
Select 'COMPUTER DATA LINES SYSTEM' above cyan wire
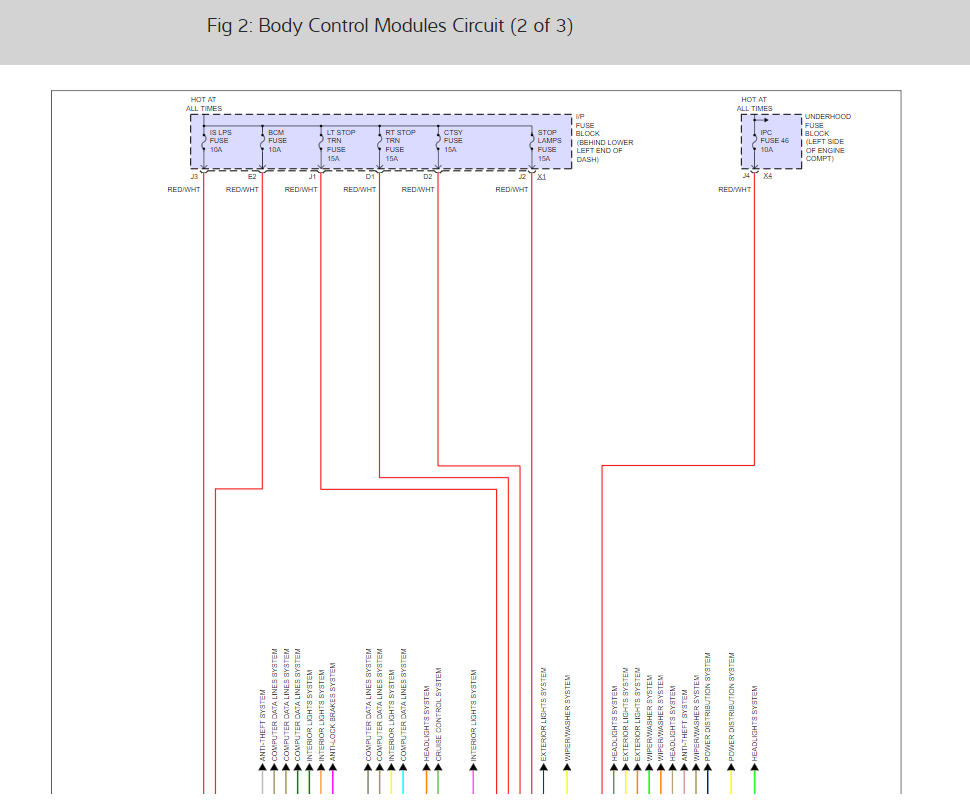[403, 705]
